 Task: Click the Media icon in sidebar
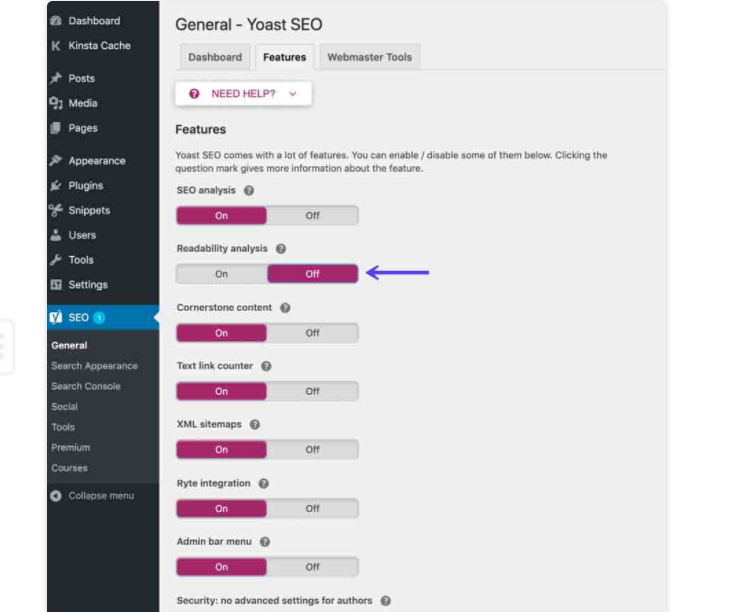click(56, 103)
